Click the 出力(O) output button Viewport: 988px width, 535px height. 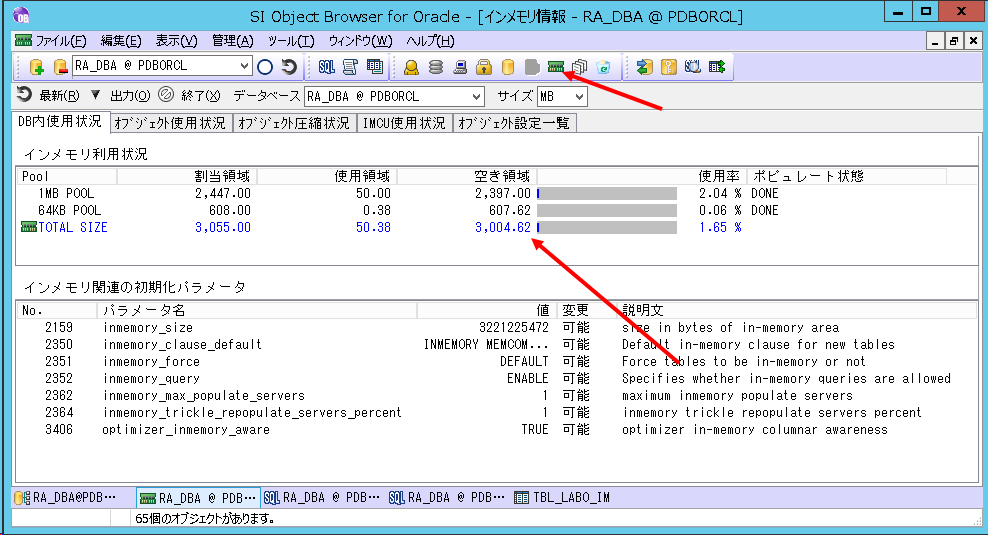coord(120,96)
